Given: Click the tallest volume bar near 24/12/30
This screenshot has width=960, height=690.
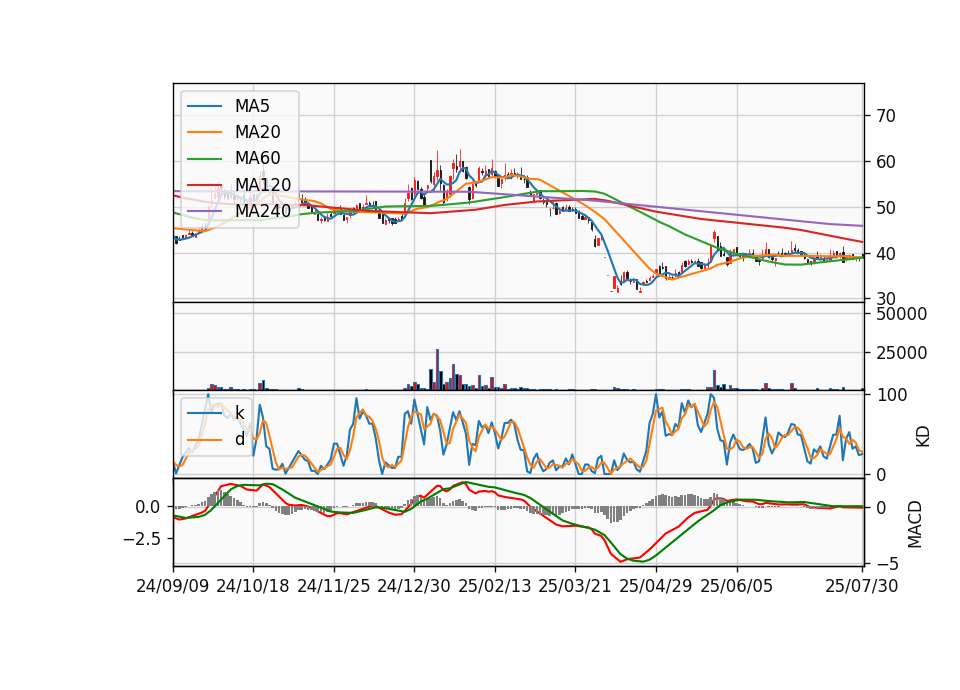Looking at the screenshot, I should point(438,369).
